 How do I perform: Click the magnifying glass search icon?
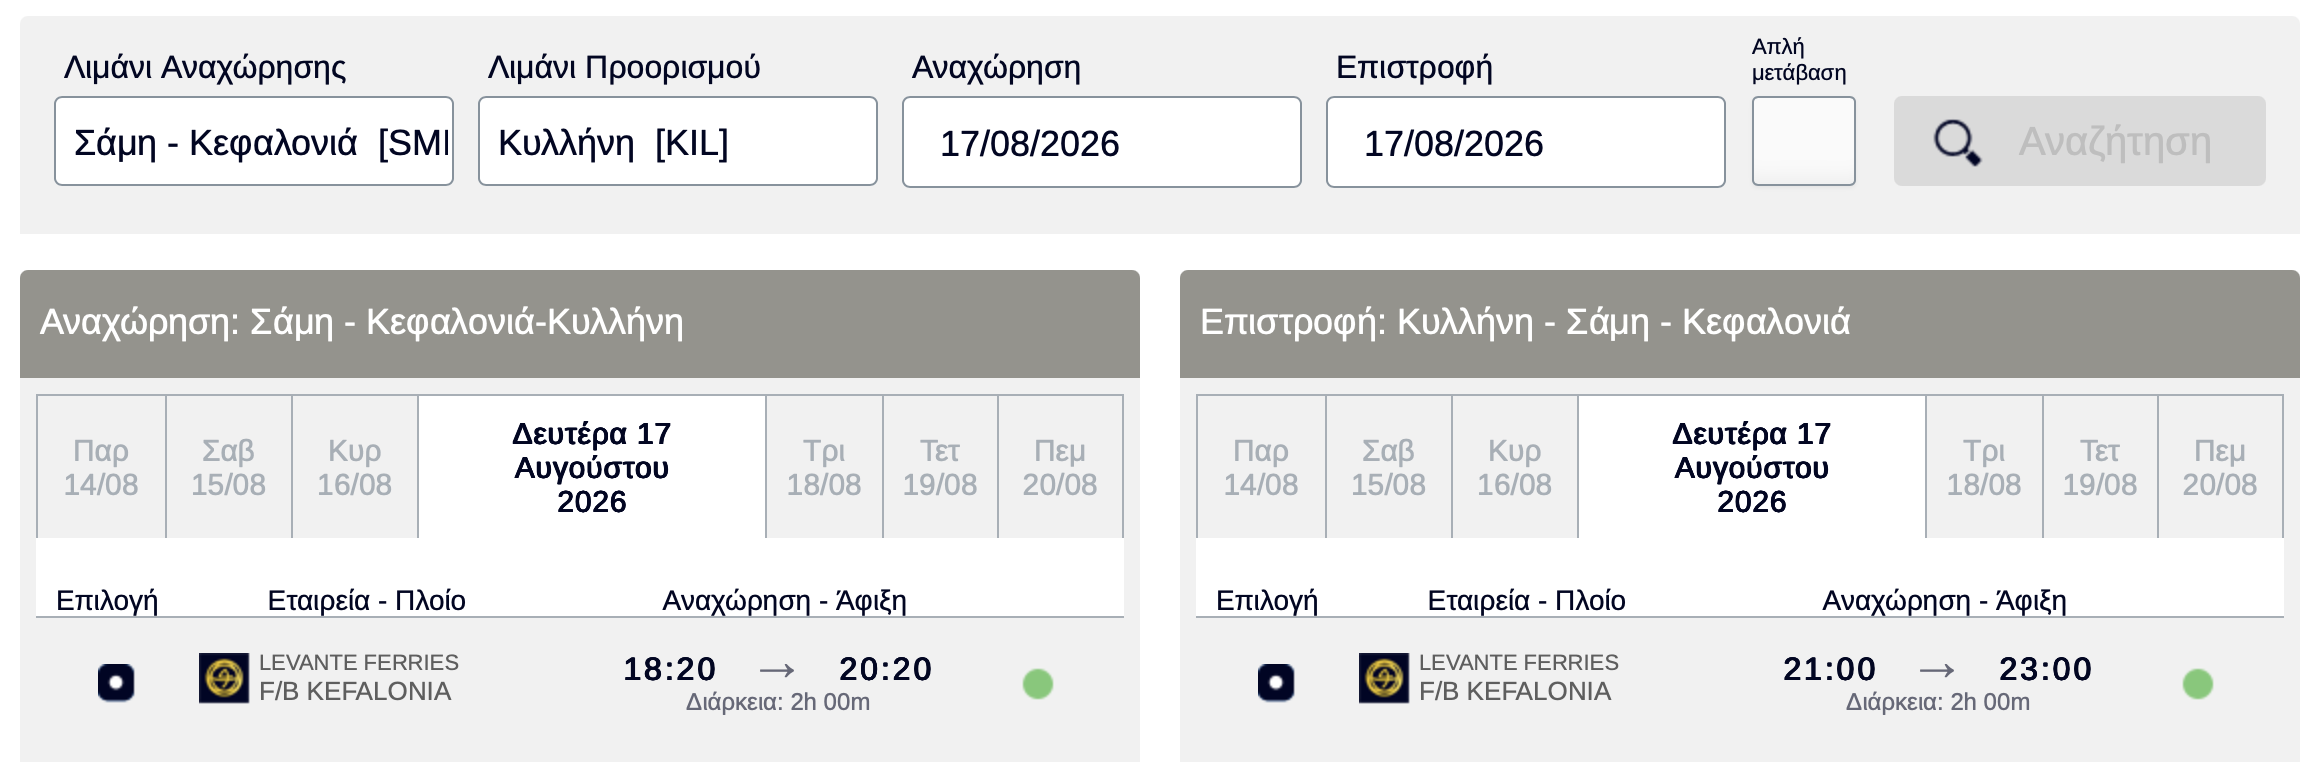pyautogui.click(x=1956, y=142)
